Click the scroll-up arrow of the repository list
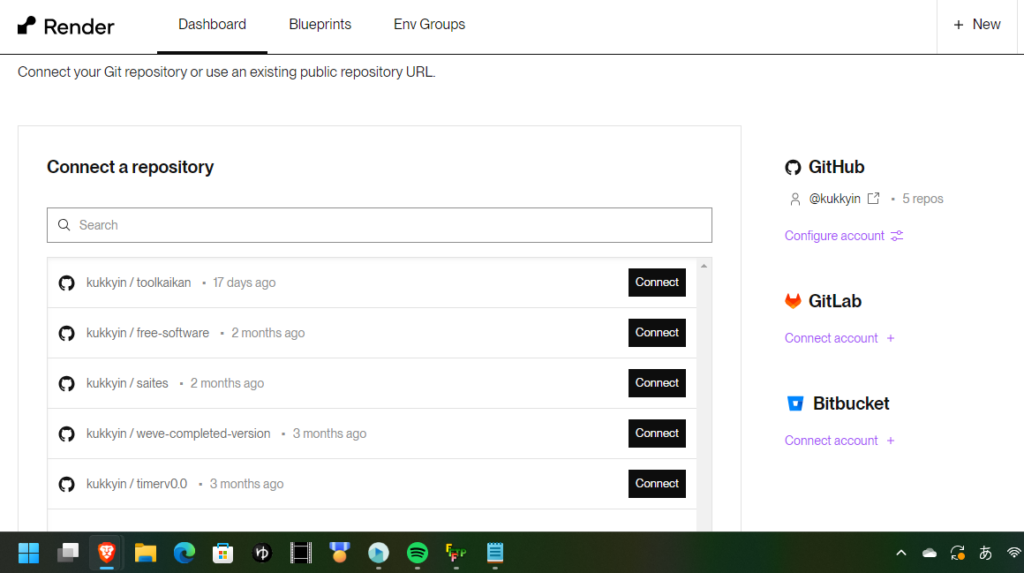Image resolution: width=1024 pixels, height=573 pixels. coord(704,266)
